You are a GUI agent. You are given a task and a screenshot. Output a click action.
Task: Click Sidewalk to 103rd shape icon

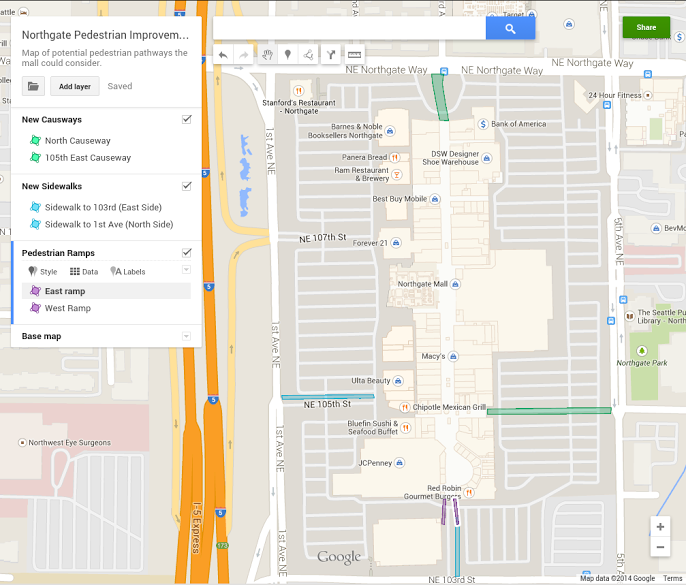point(35,207)
